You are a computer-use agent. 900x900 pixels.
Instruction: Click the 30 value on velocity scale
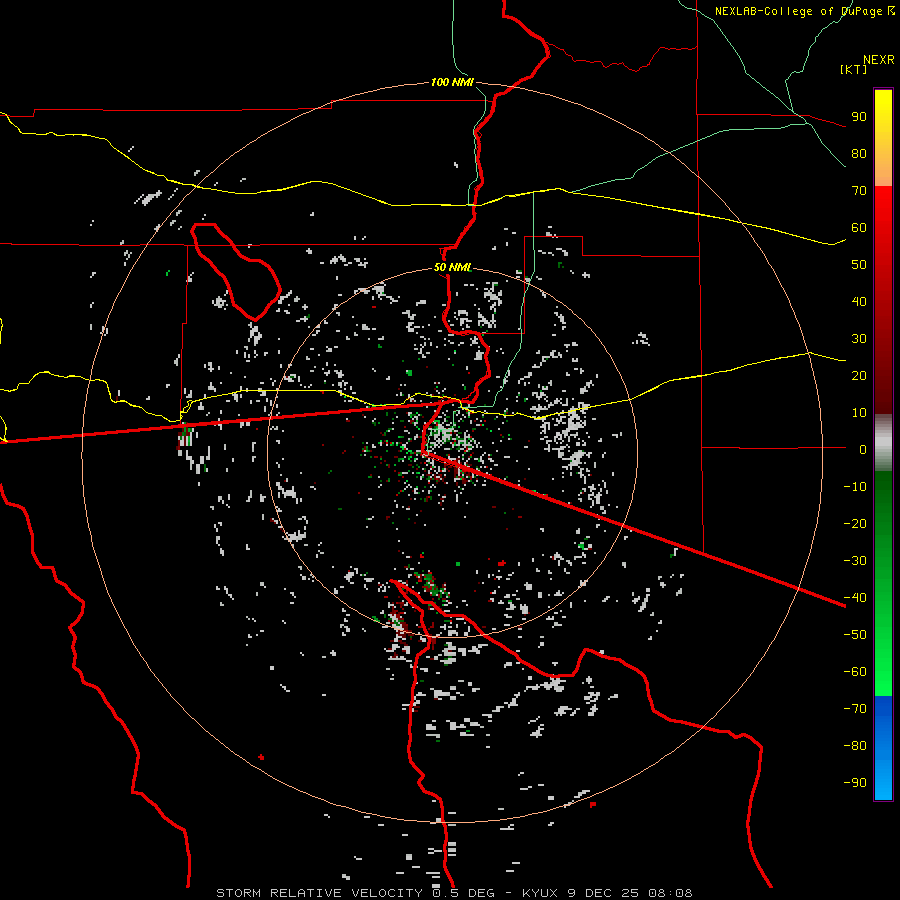pyautogui.click(x=859, y=339)
